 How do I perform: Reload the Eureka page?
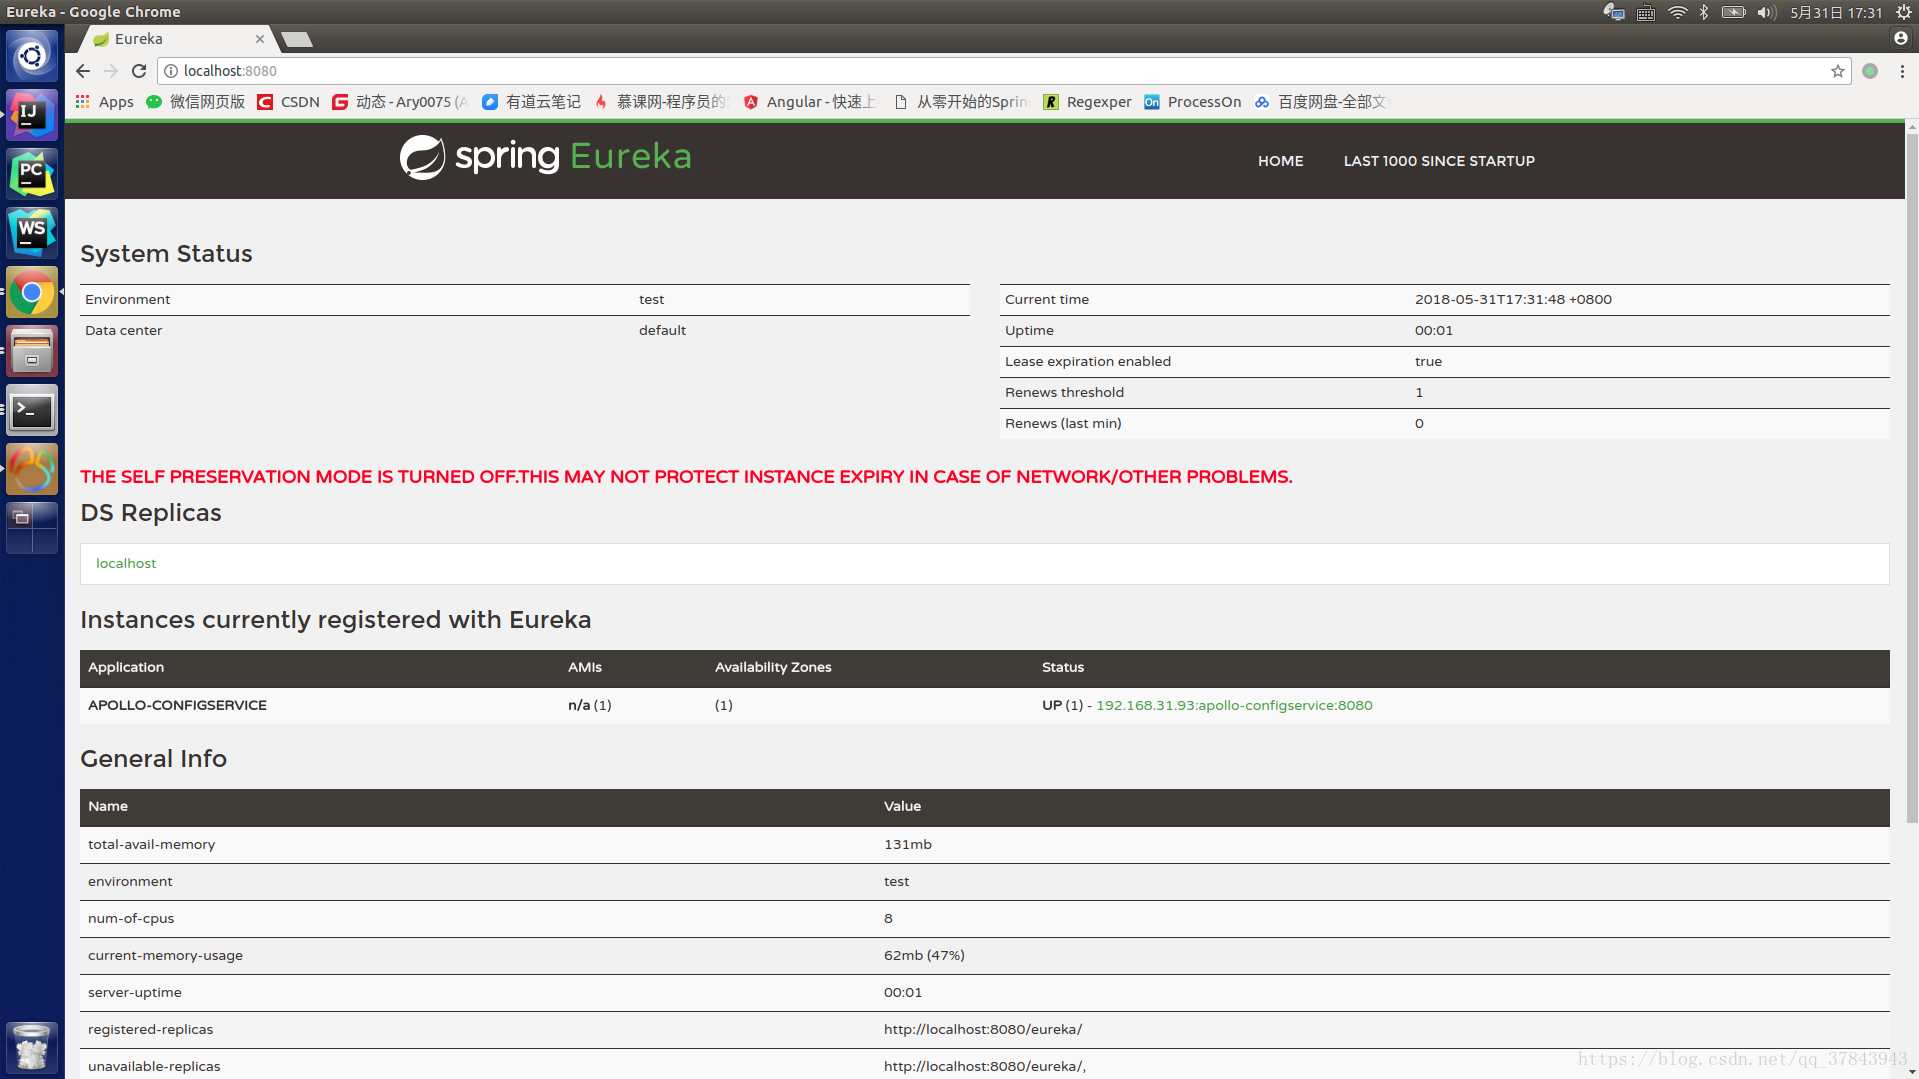point(139,71)
